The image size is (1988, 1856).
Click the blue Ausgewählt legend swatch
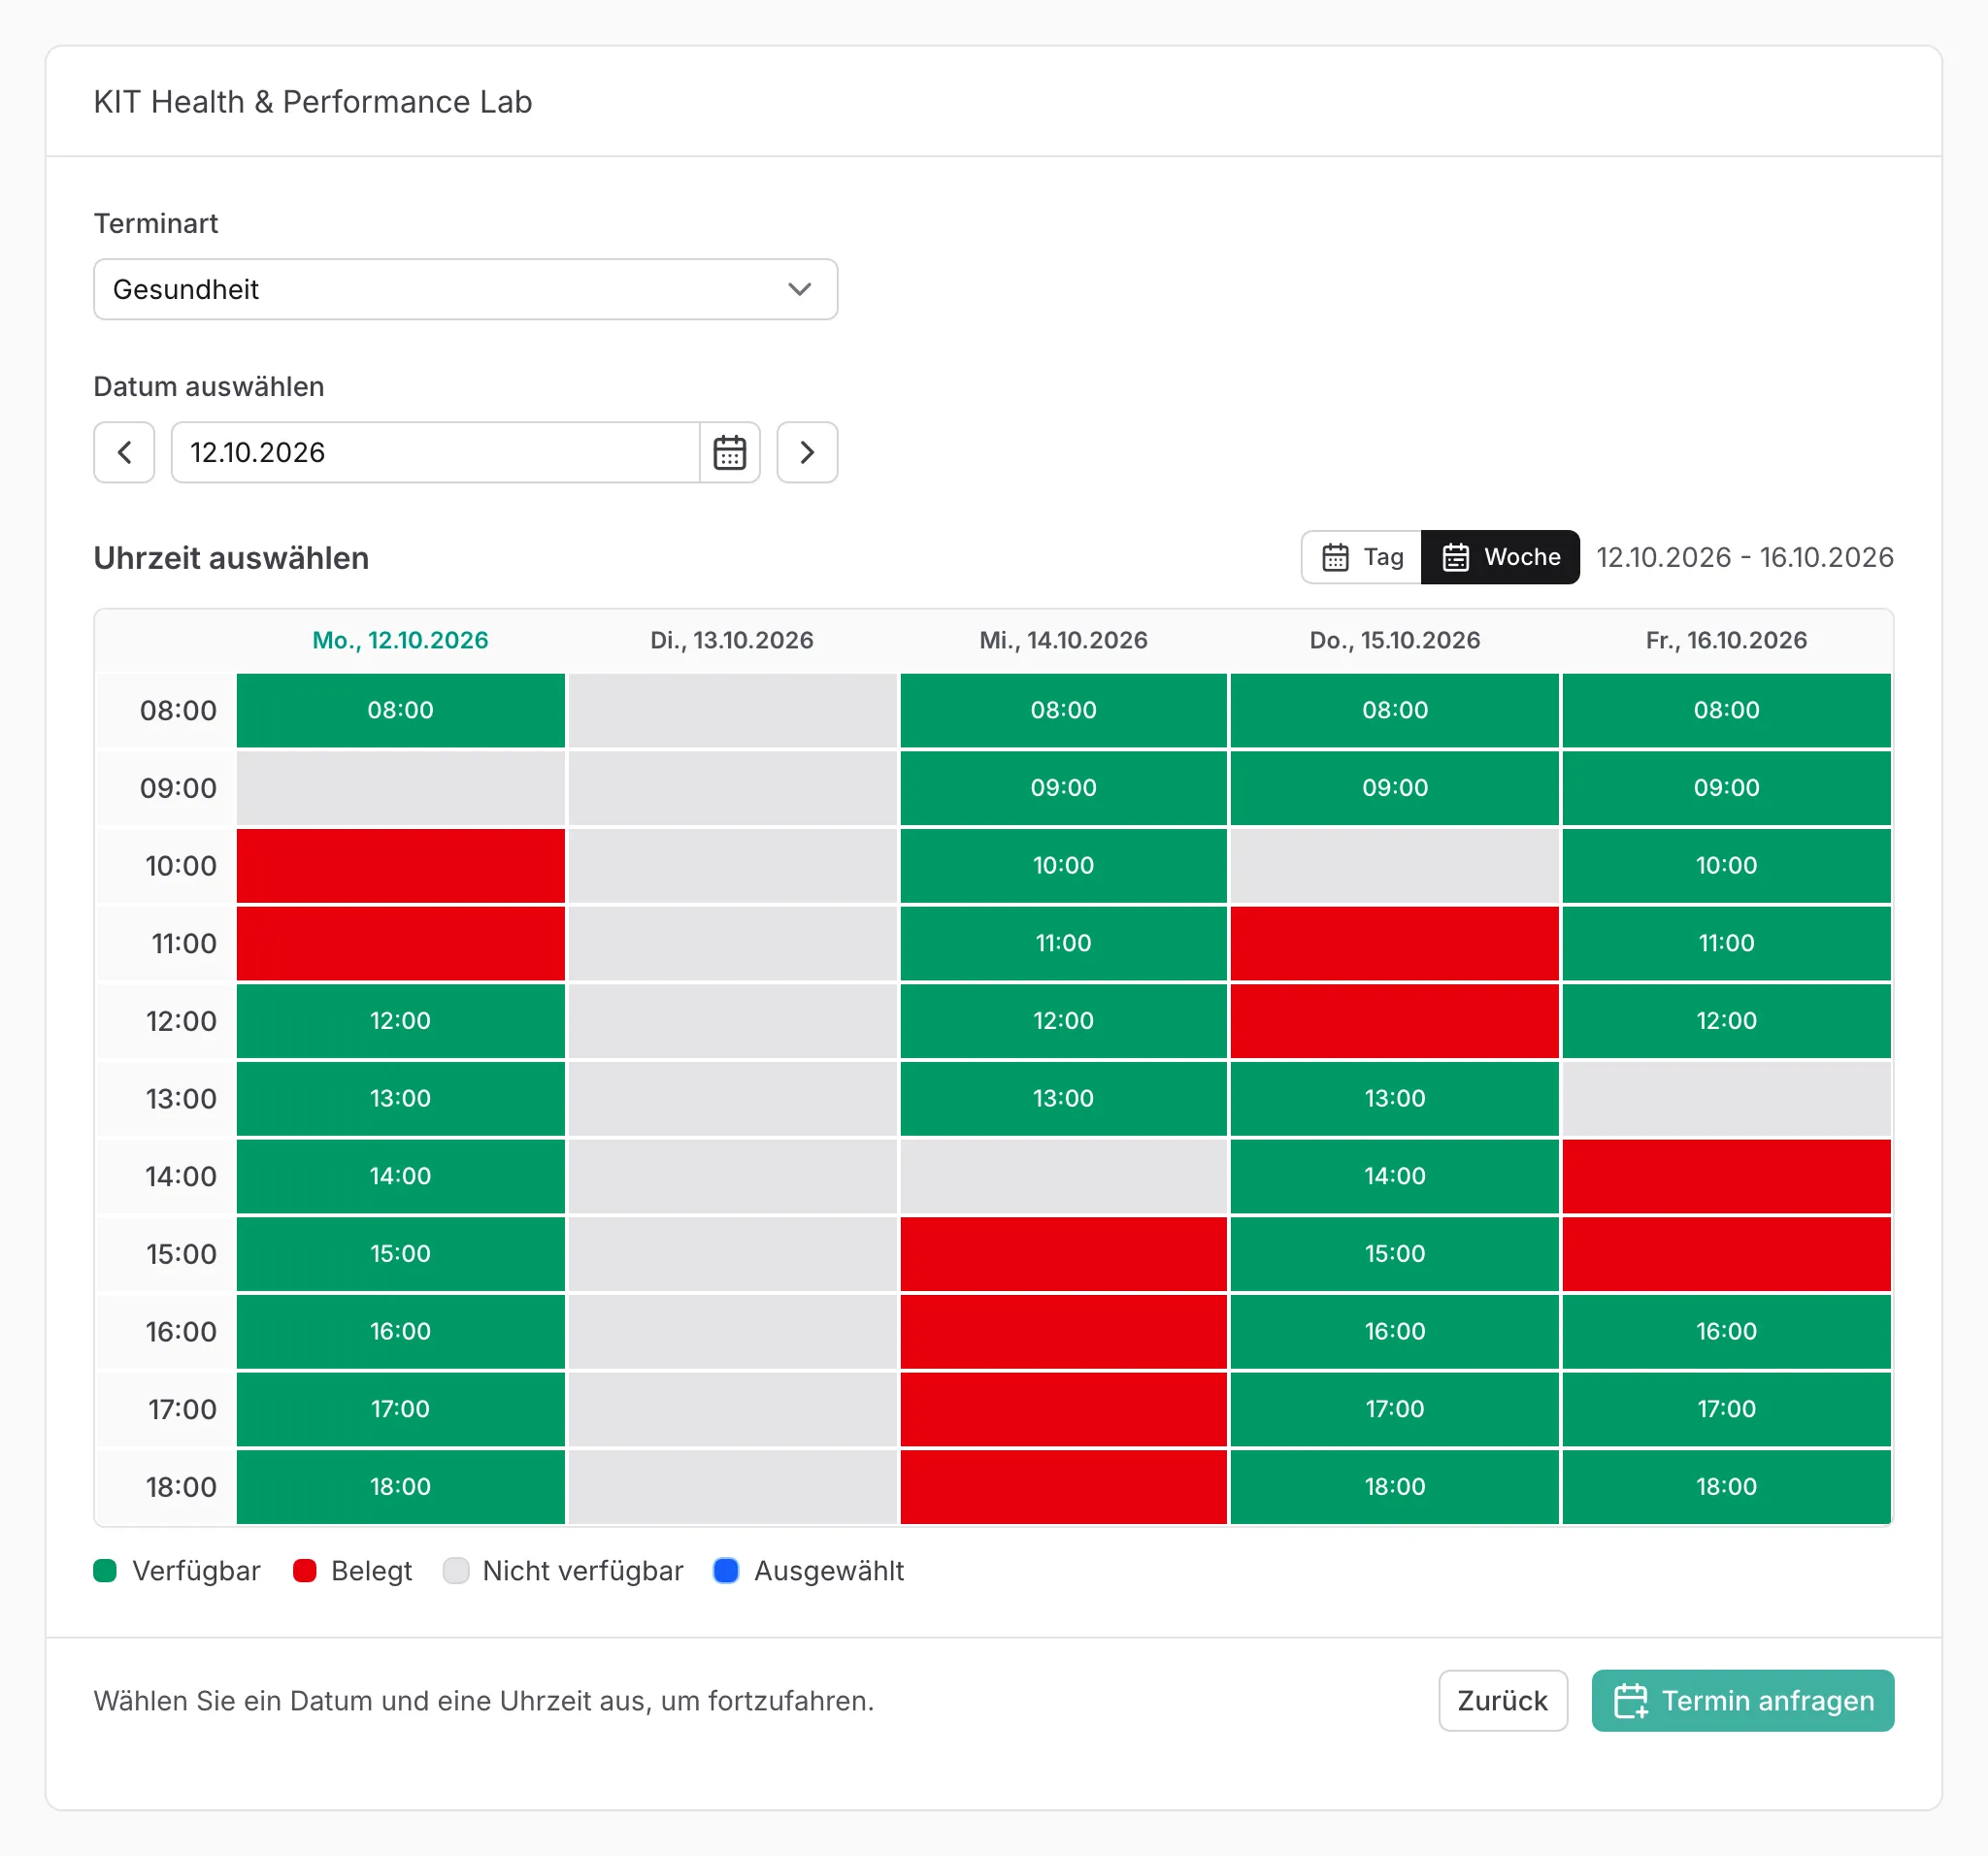click(x=726, y=1571)
